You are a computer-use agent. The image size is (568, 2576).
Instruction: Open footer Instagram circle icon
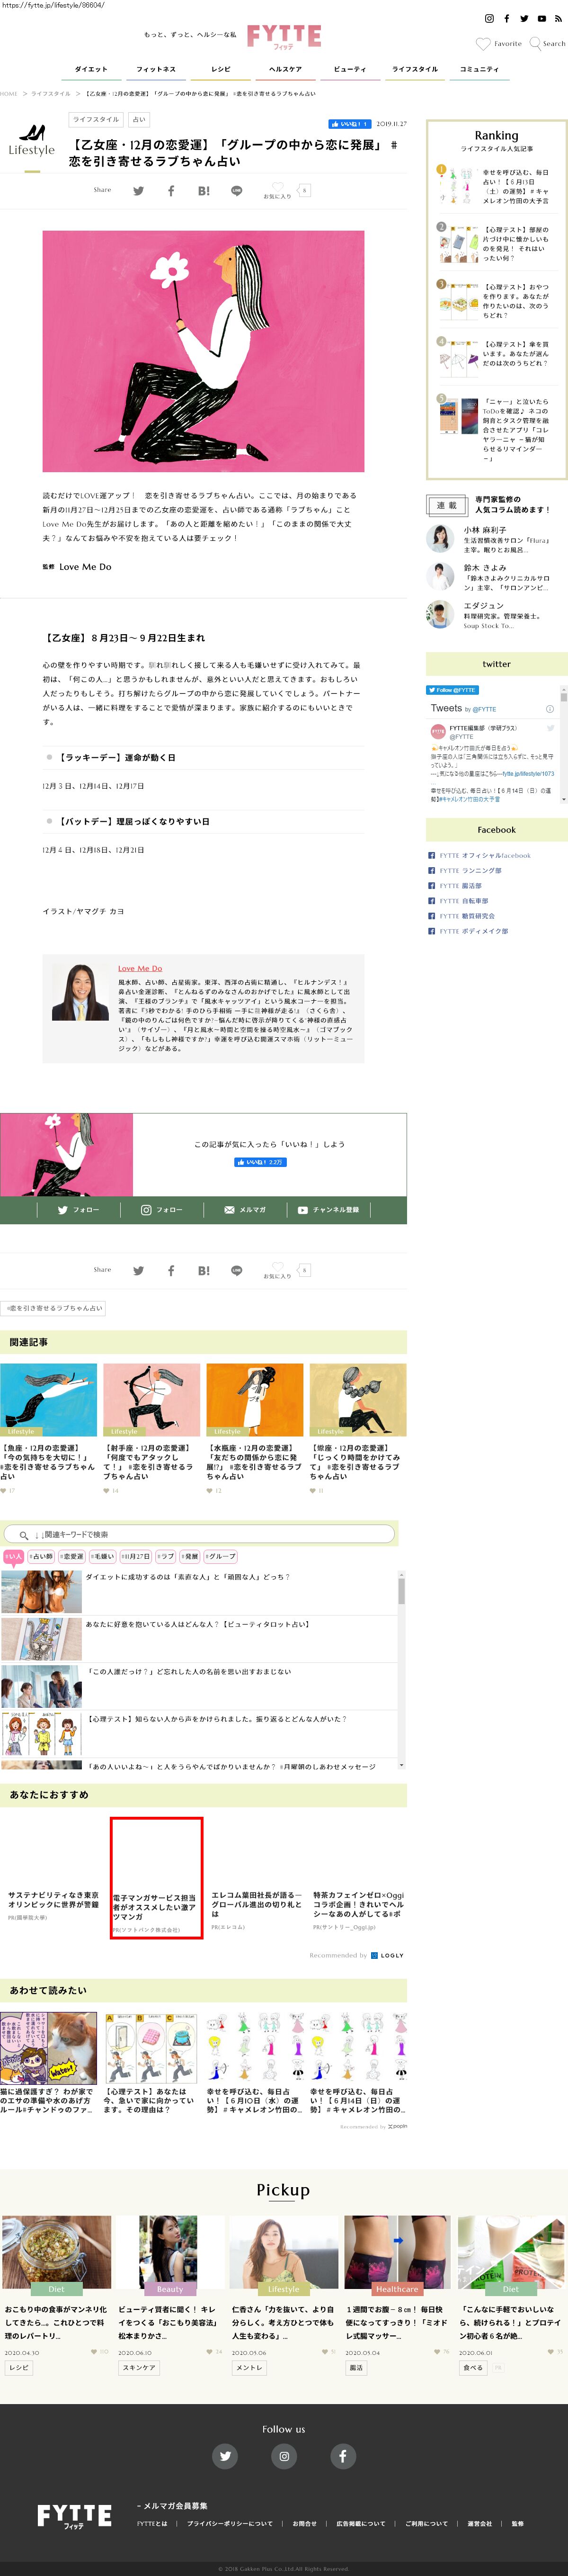pyautogui.click(x=284, y=2455)
